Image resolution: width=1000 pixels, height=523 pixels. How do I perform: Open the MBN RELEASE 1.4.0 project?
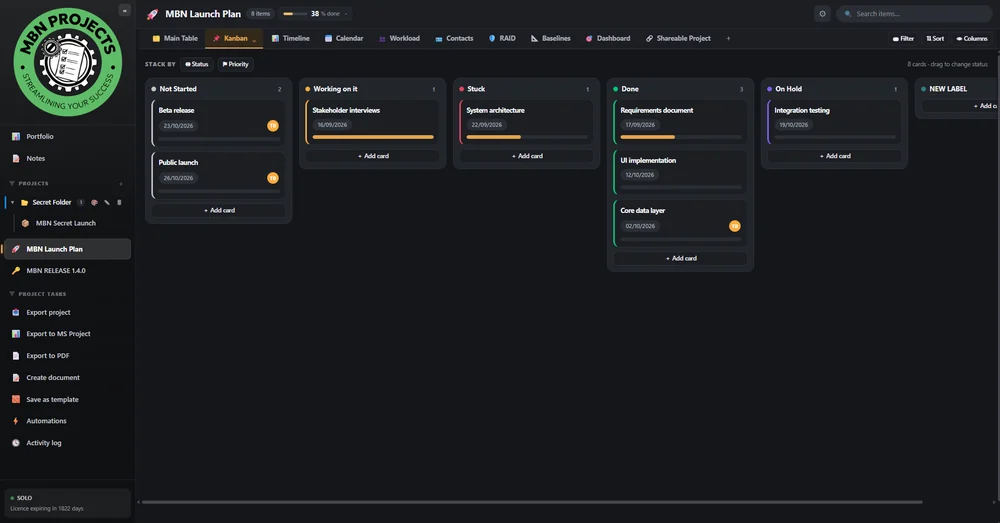pos(55,270)
